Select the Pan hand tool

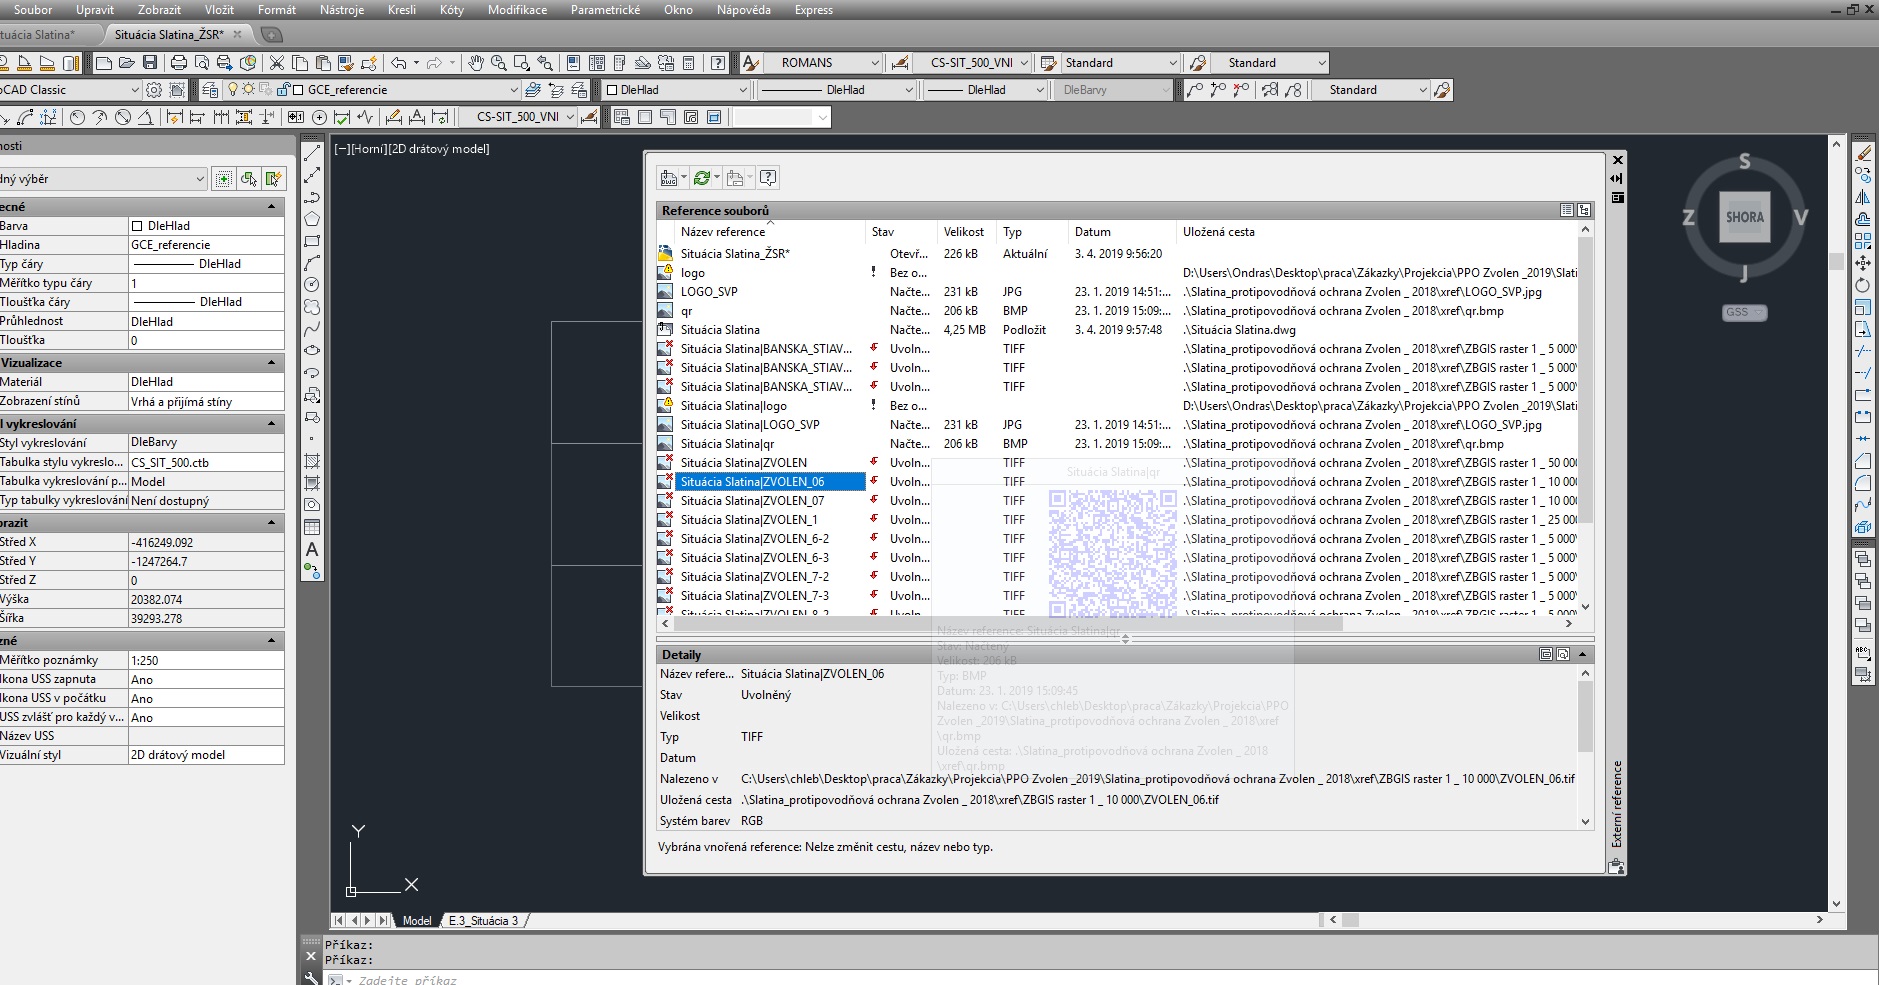click(476, 63)
